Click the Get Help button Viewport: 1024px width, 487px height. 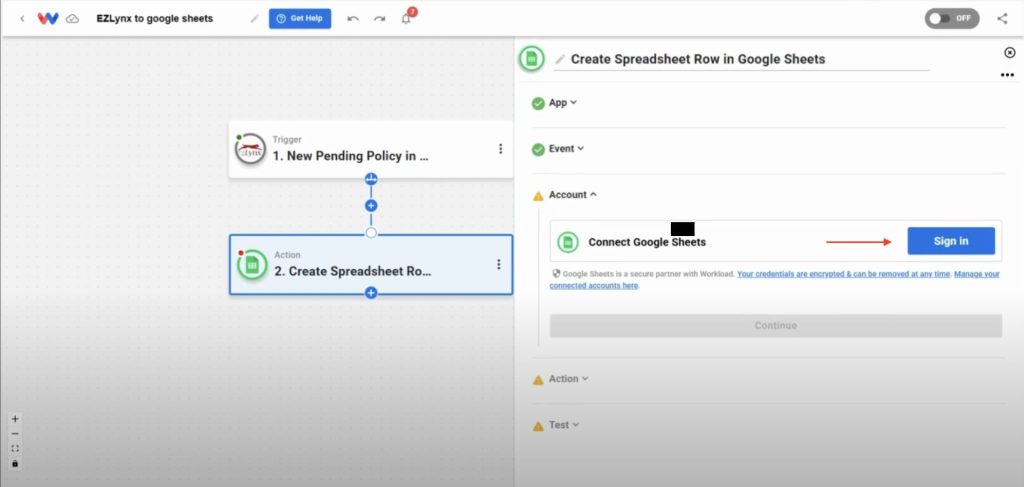300,18
